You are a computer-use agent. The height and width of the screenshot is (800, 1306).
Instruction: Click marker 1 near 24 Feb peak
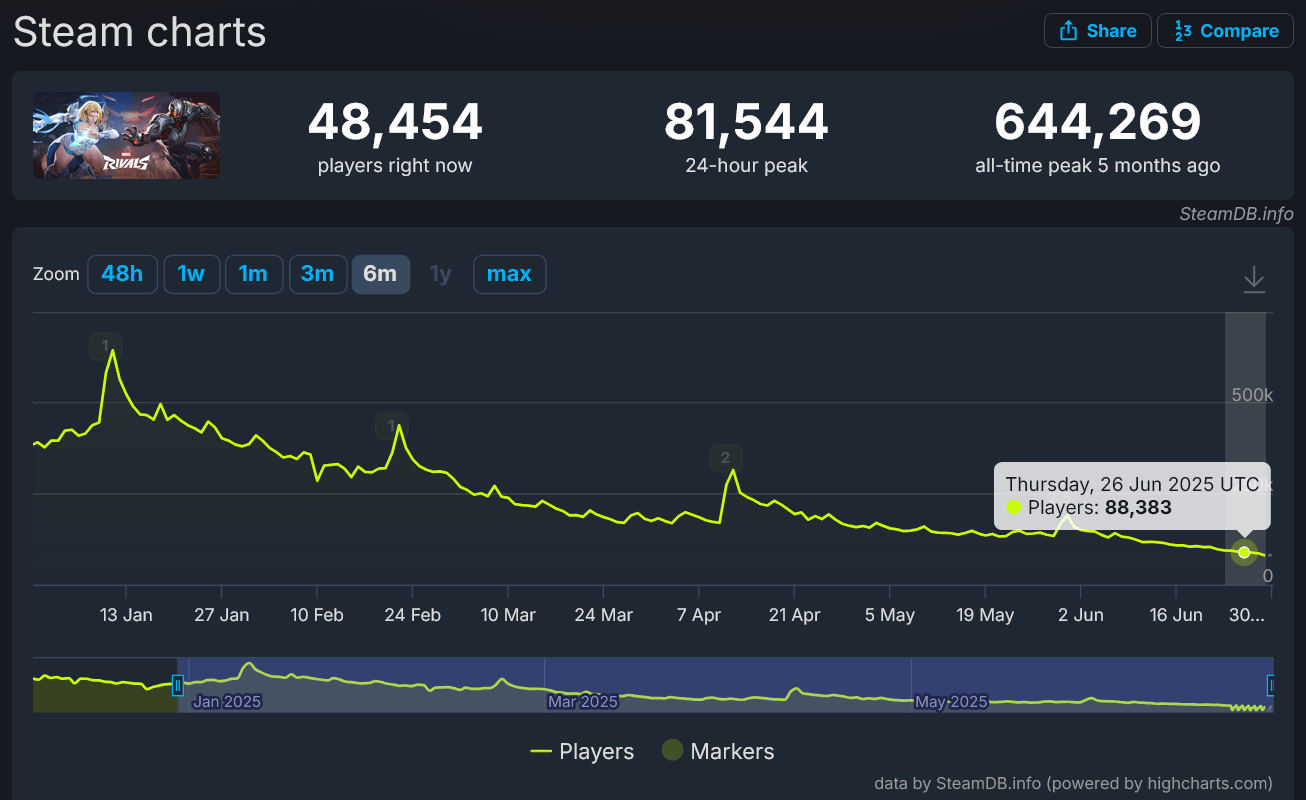[x=391, y=426]
